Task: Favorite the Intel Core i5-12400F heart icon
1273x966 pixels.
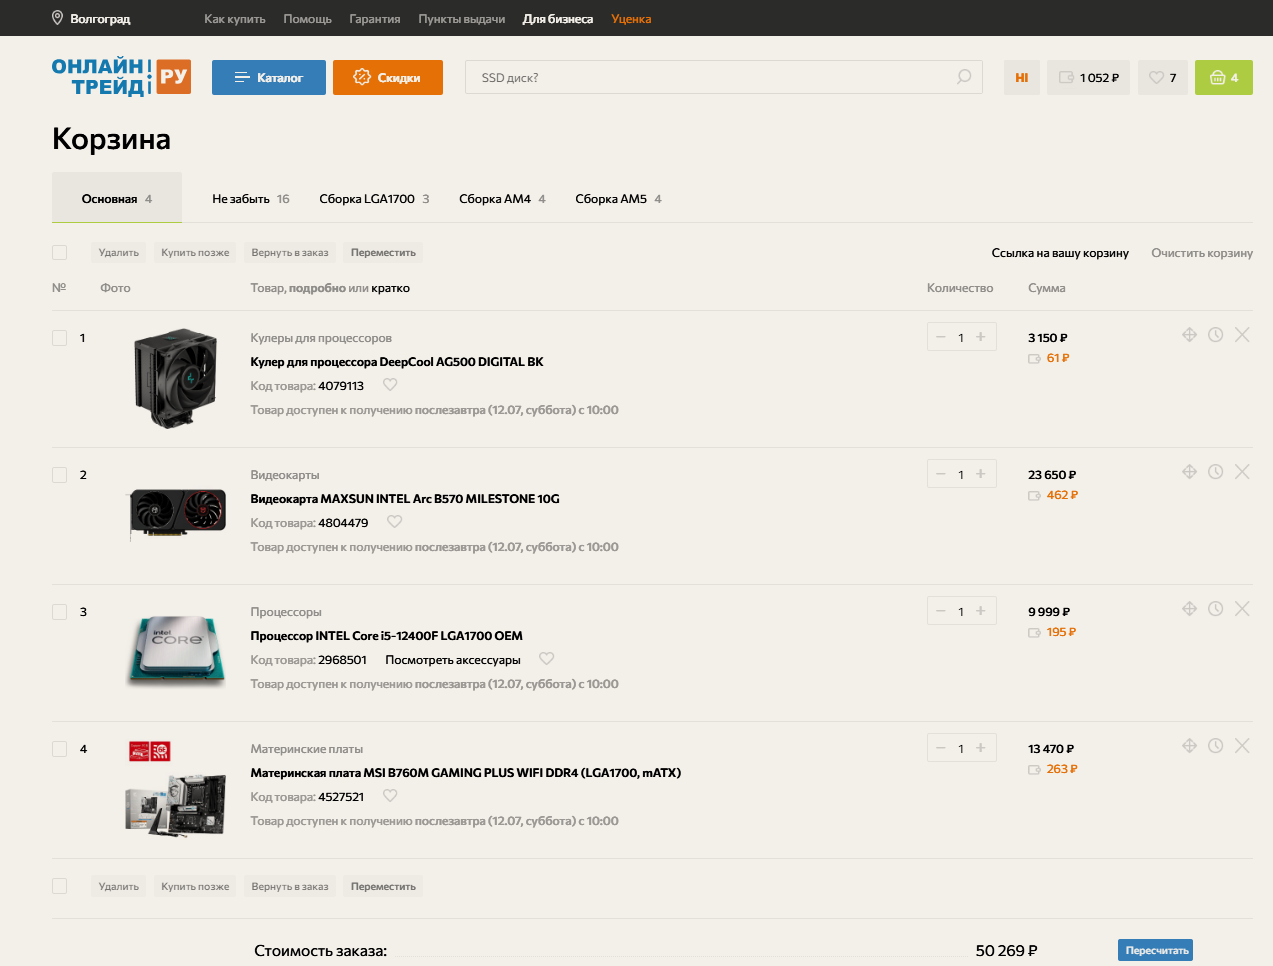Action: (546, 659)
